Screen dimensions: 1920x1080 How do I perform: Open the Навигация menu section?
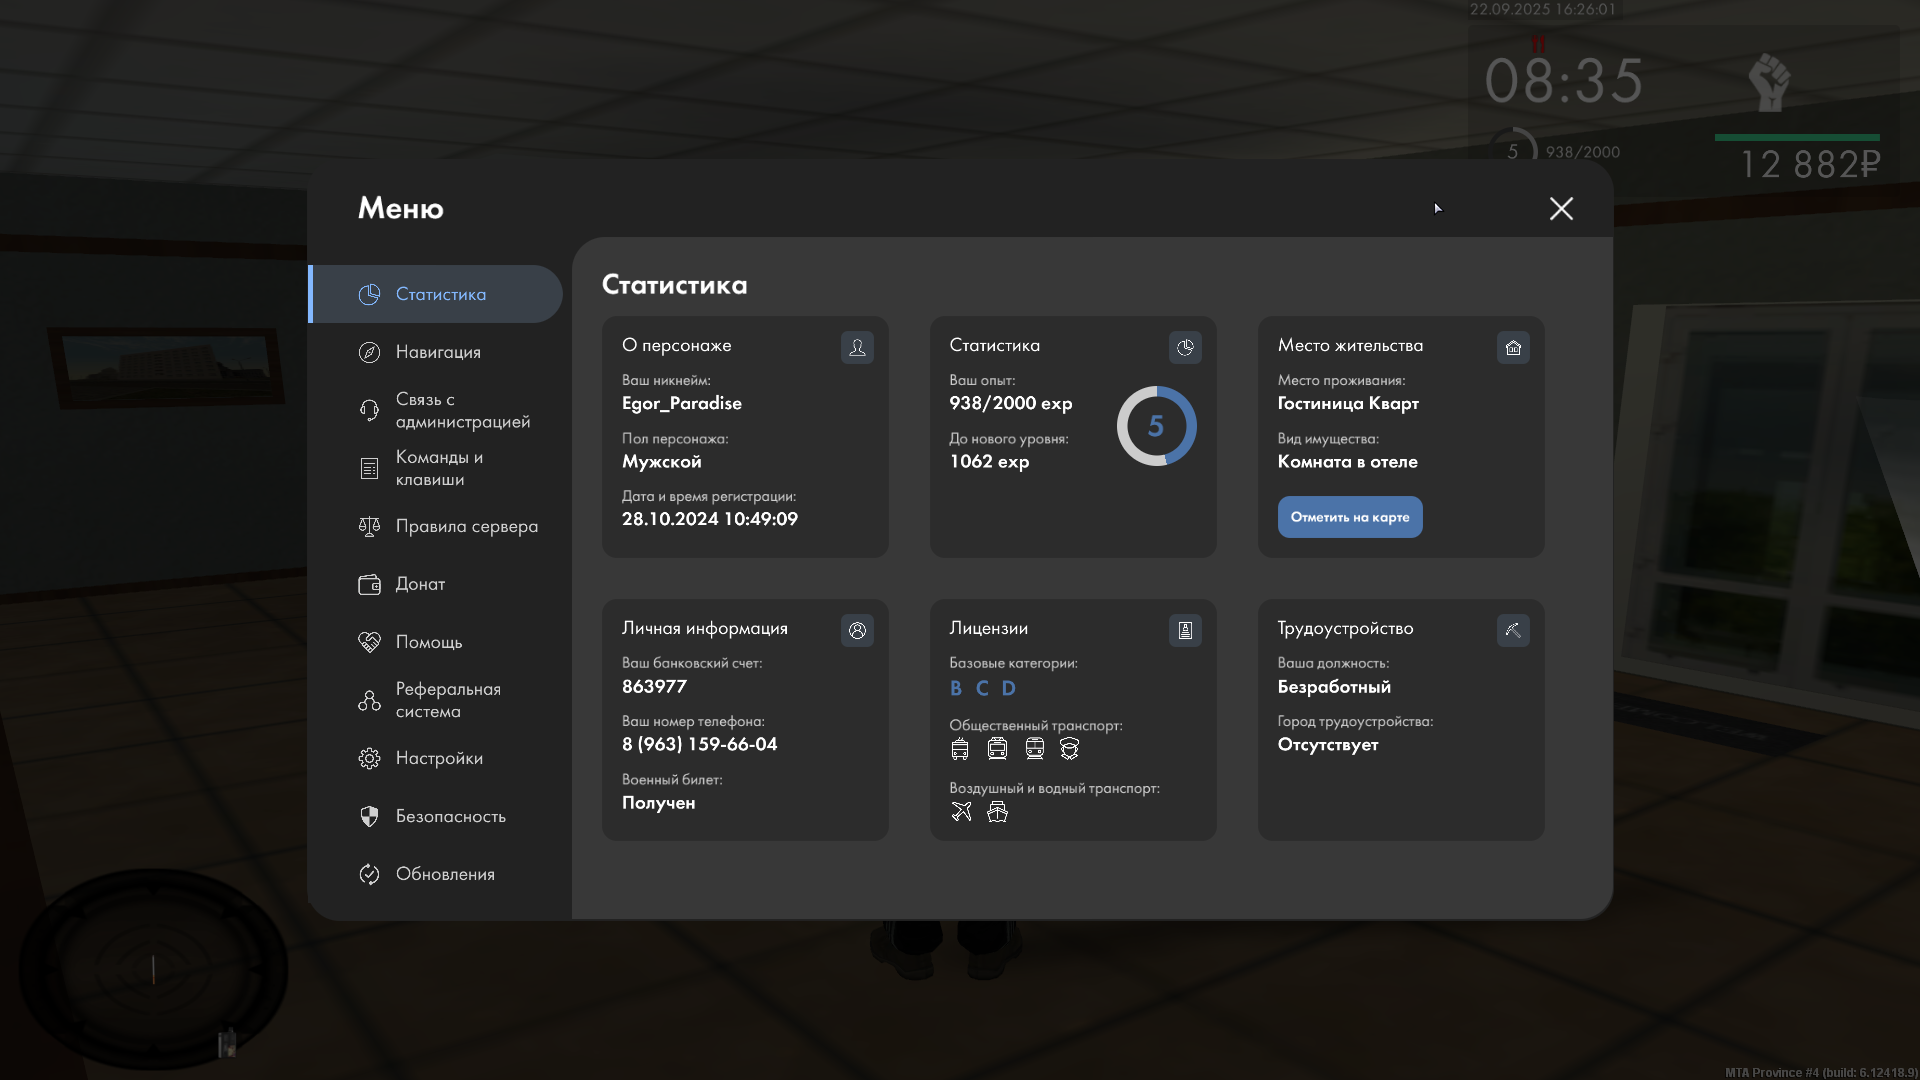[x=438, y=352]
